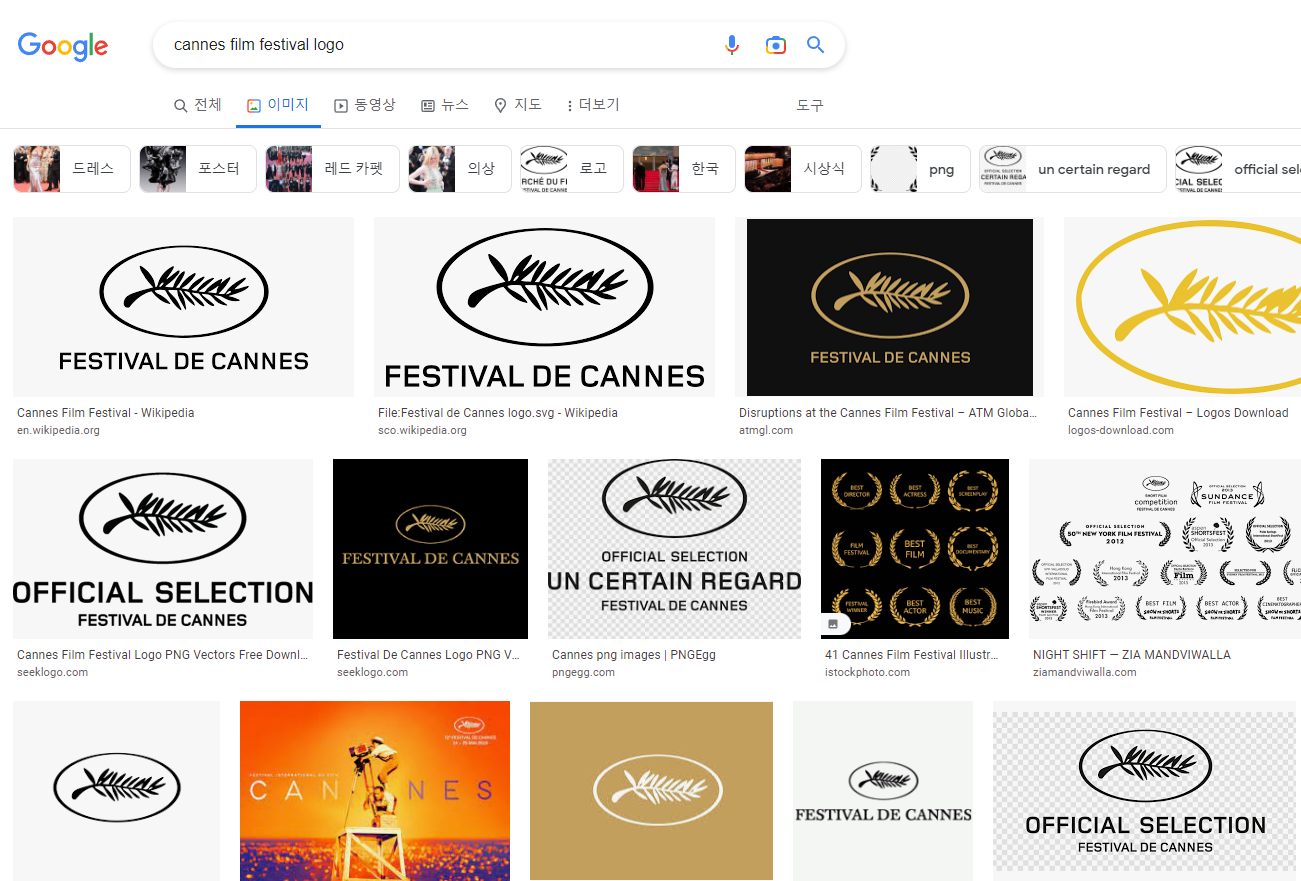
Task: Open the small serif Festival de Cannes image
Action: tap(883, 791)
